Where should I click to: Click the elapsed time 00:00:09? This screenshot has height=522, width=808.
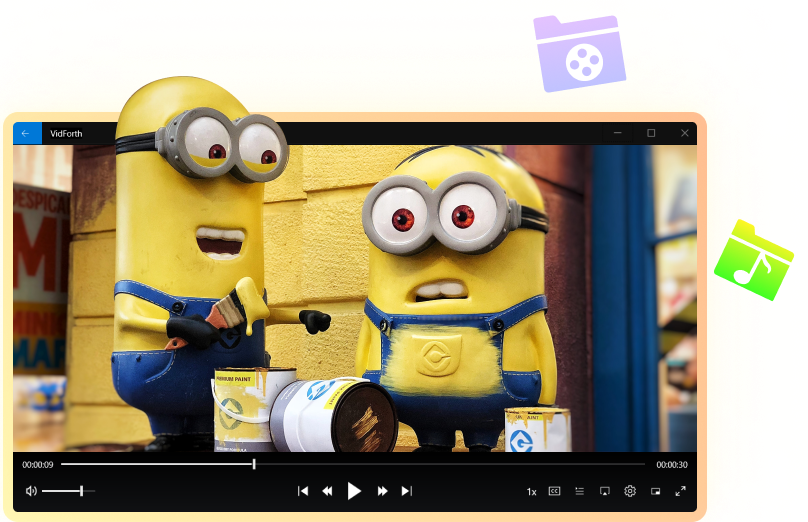38,465
